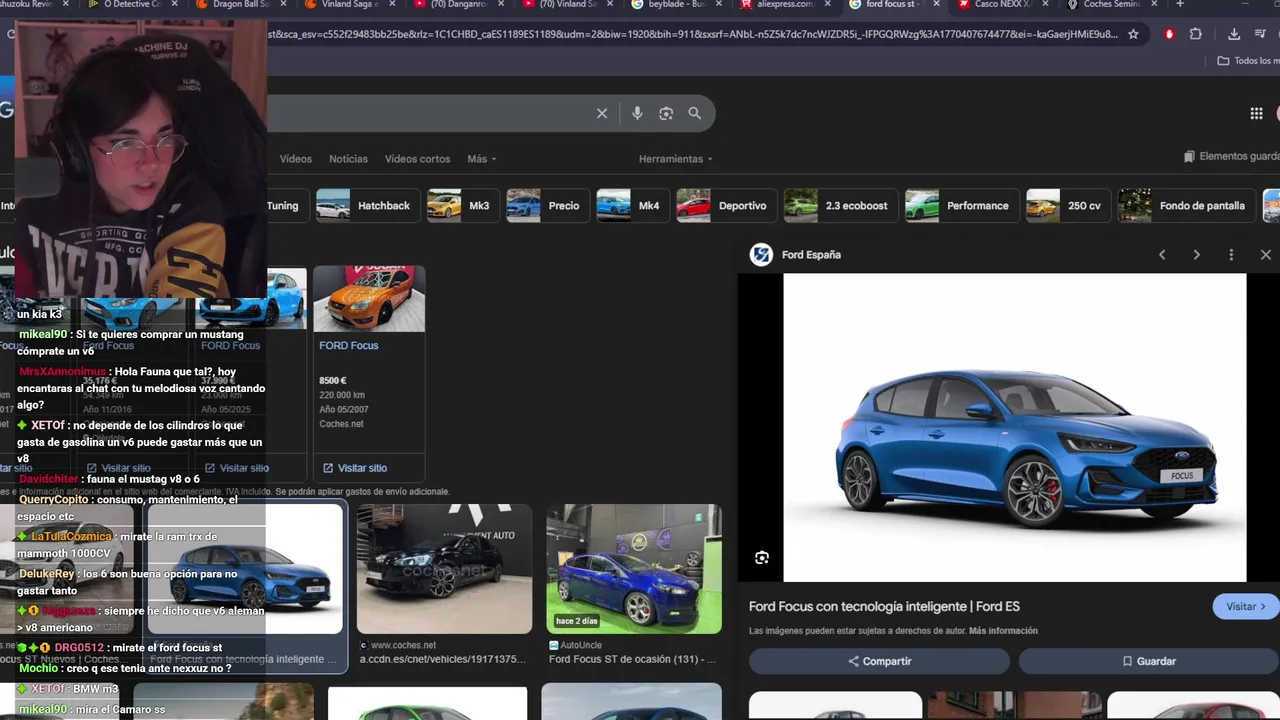Open large blue Ford Focus preview image
This screenshot has width=1280, height=720.
(x=1014, y=427)
